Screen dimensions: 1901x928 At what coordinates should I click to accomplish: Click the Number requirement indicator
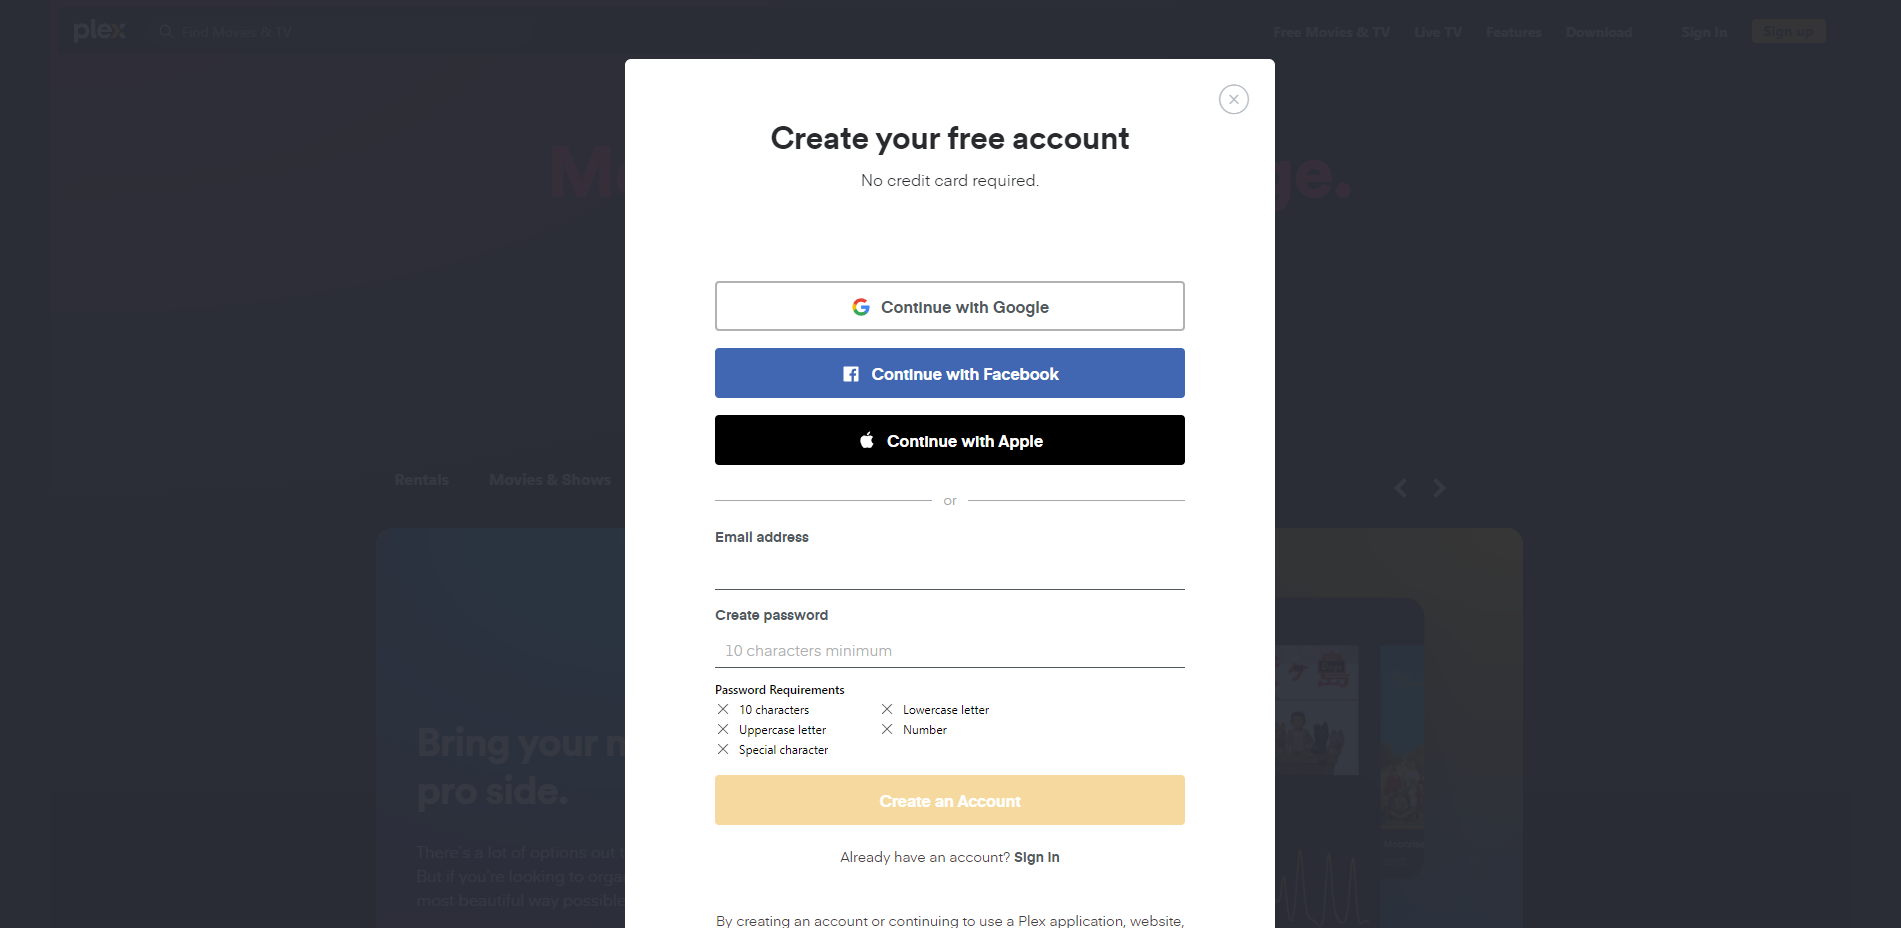coord(886,729)
